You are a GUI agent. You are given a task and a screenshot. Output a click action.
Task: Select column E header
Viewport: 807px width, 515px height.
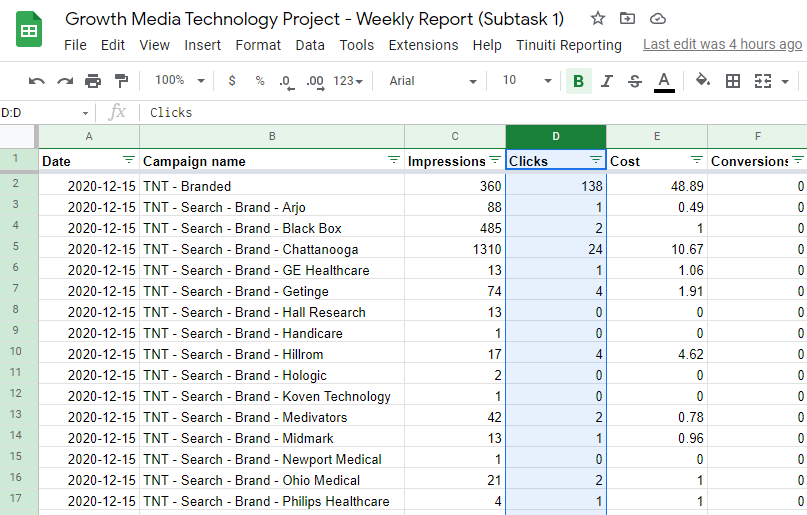(657, 136)
